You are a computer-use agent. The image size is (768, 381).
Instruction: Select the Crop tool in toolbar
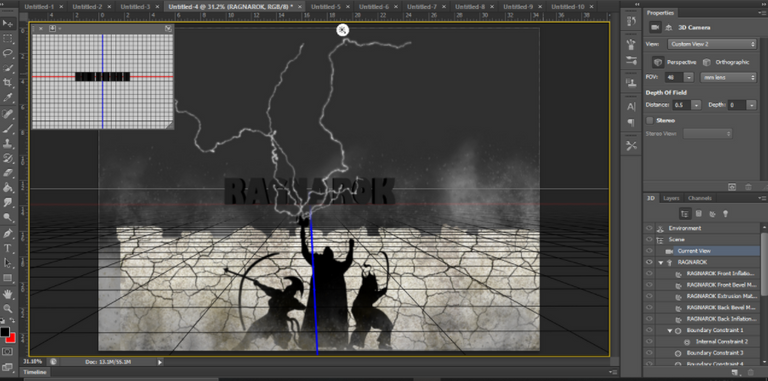pyautogui.click(x=8, y=83)
